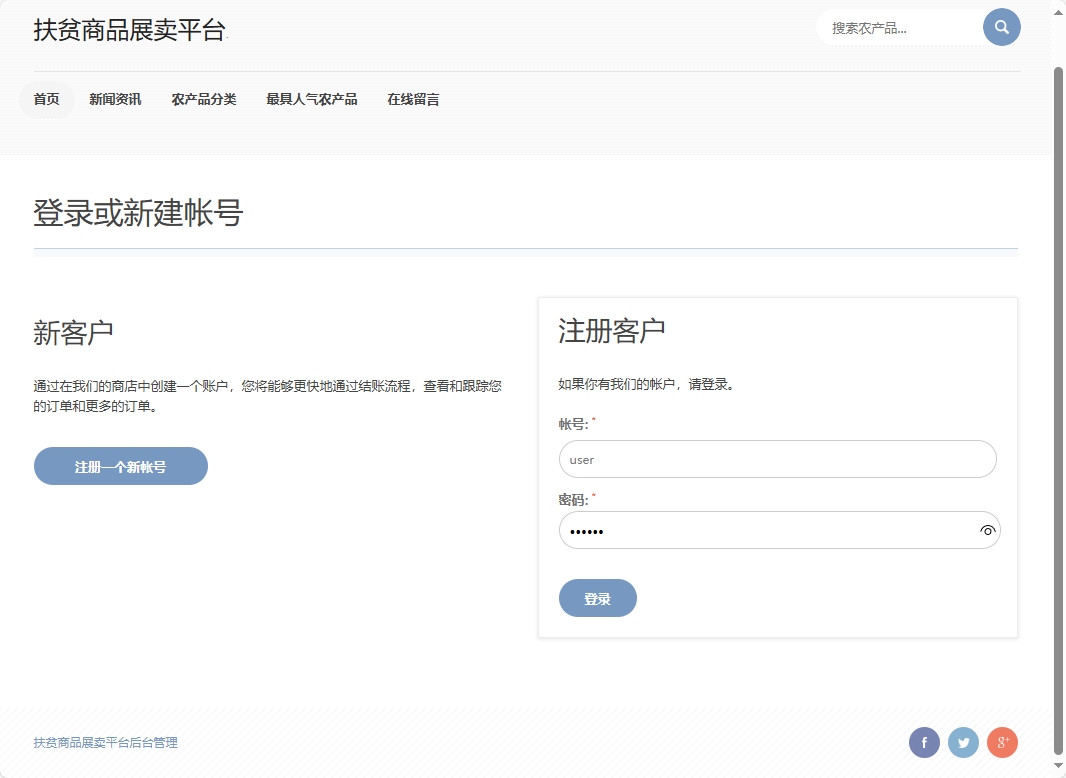Click inside the 帐号 user input field
1066x778 pixels.
tap(777, 459)
